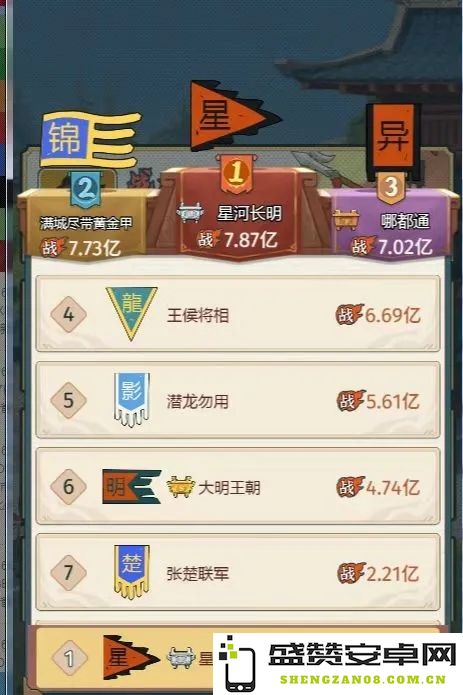
Task: Click the 大明王朝 alliance name
Action: coord(229,488)
